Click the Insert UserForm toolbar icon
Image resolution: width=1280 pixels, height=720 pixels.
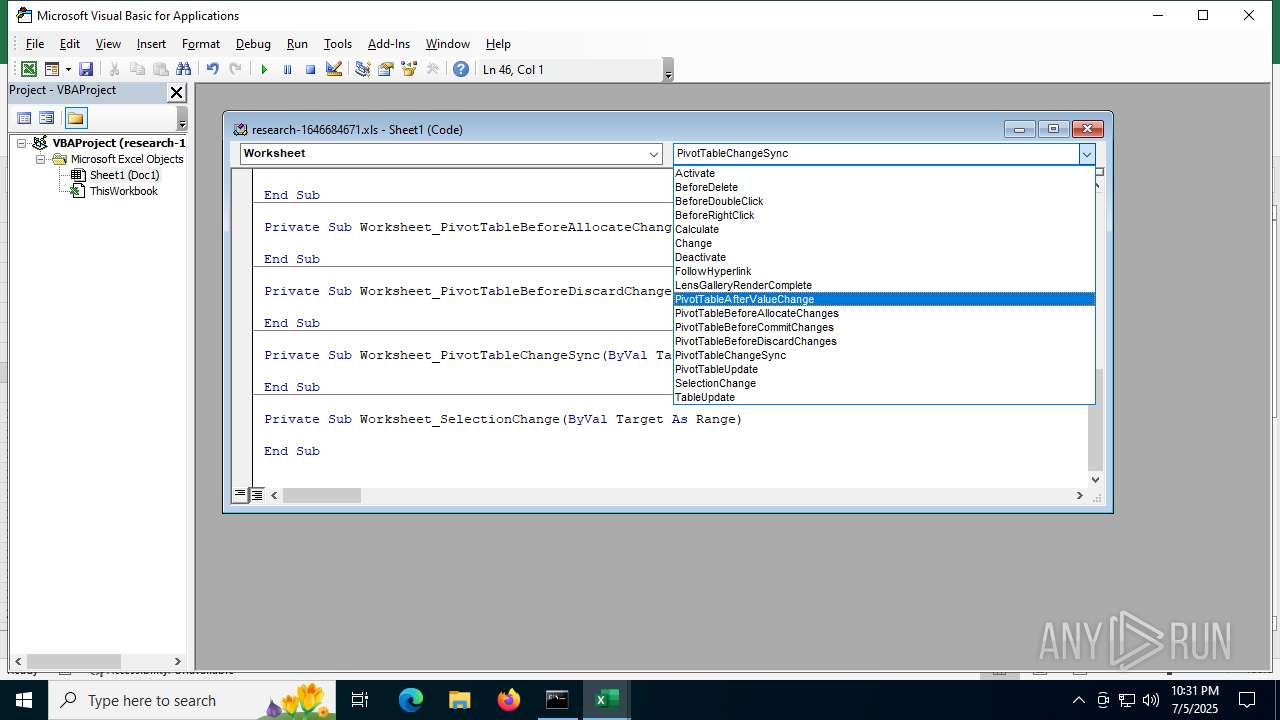51,69
